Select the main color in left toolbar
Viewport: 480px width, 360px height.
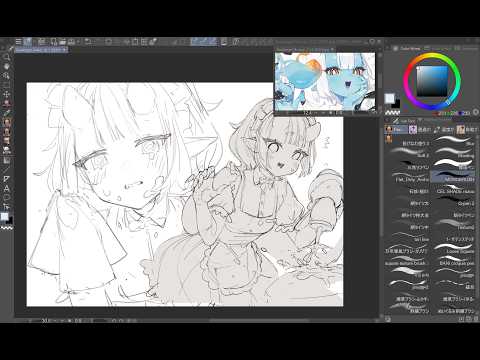pyautogui.click(x=4, y=217)
